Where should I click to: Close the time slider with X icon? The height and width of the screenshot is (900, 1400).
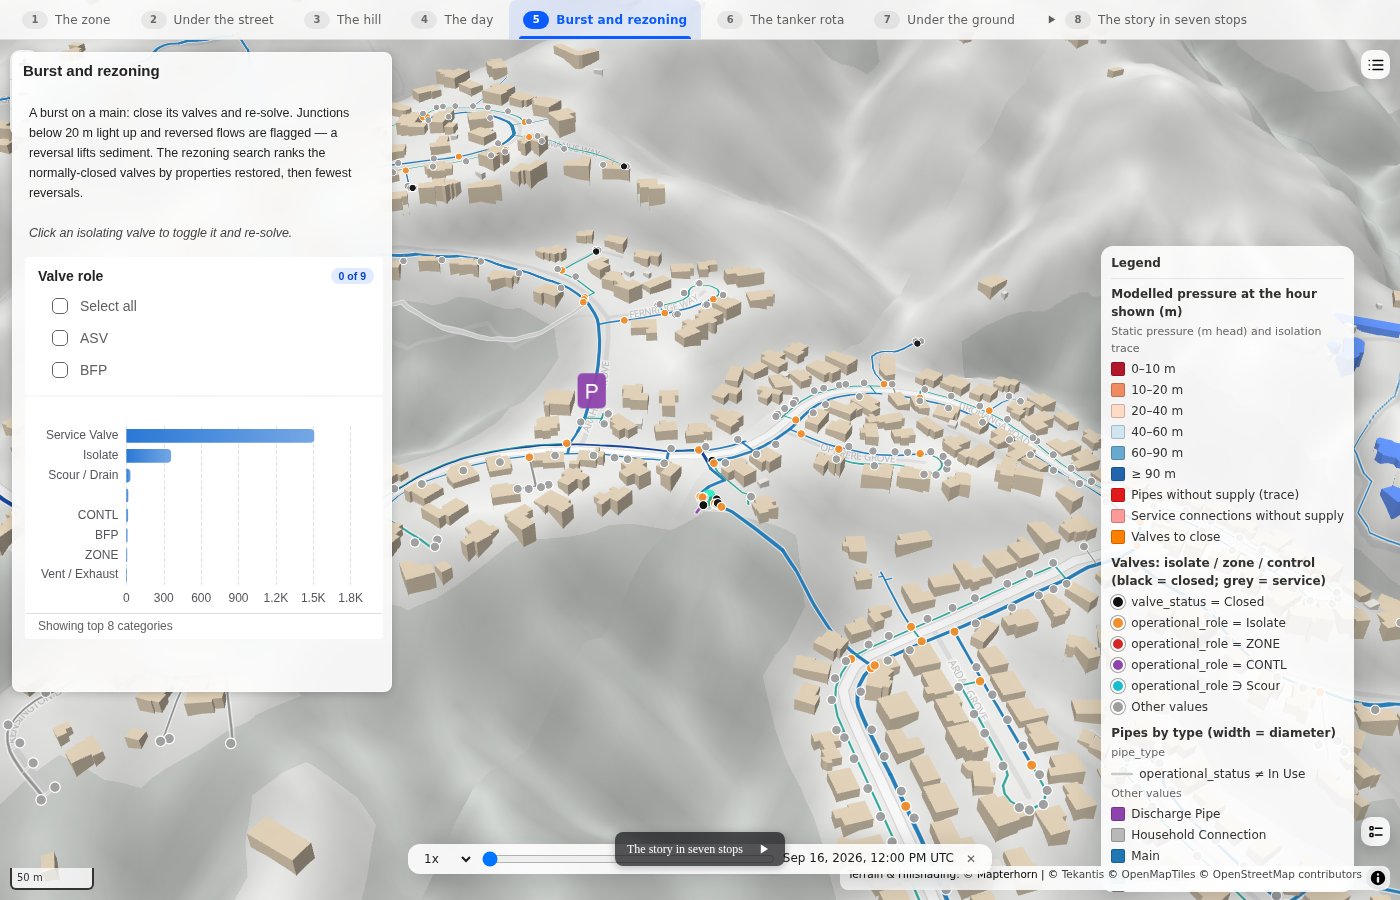pos(971,858)
